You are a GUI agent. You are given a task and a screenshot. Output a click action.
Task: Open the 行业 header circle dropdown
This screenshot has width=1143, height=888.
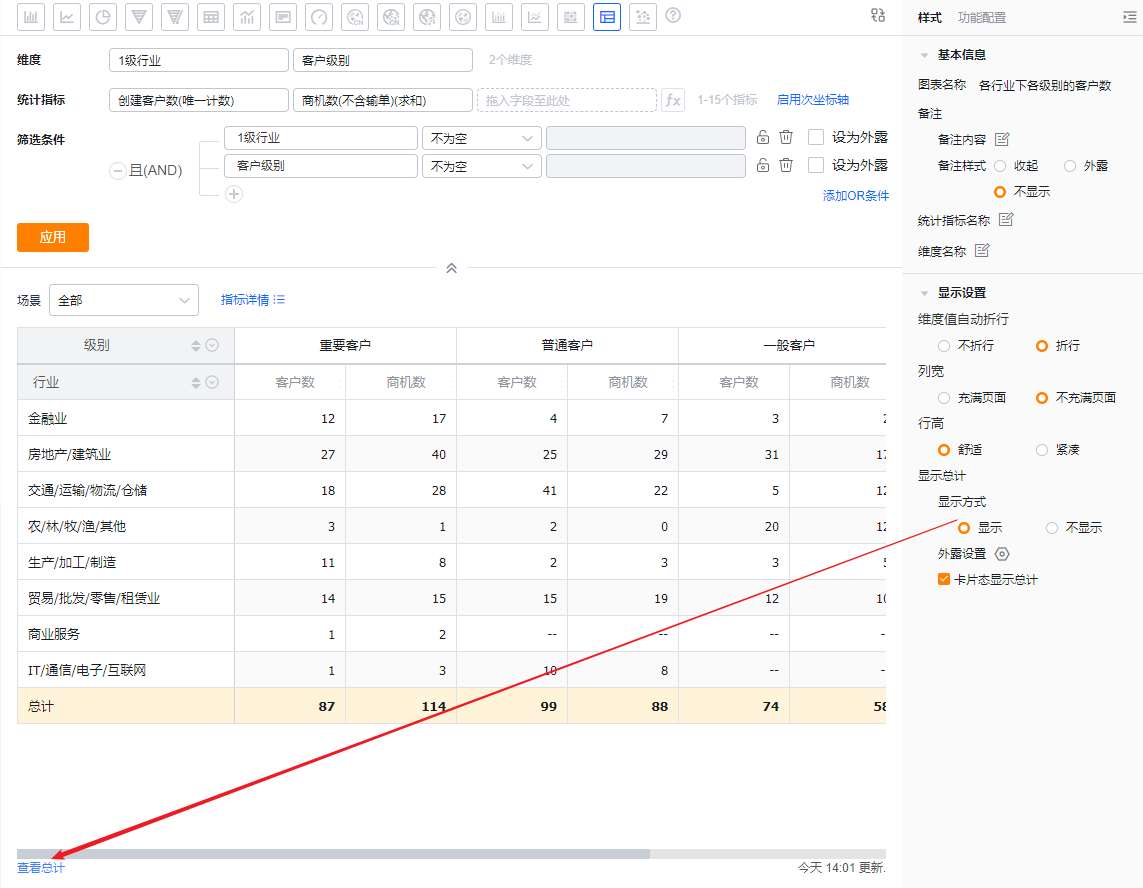tap(212, 382)
